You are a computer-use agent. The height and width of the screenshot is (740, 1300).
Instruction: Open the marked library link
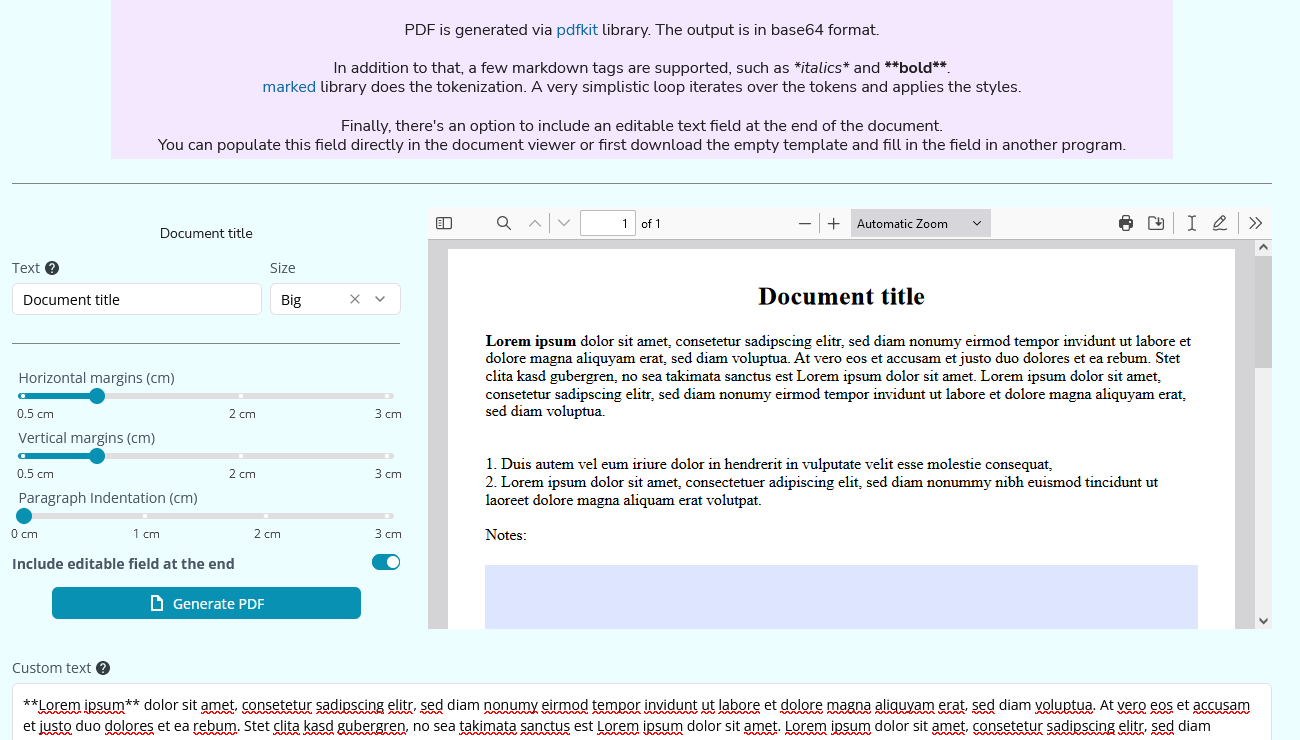tap(289, 87)
